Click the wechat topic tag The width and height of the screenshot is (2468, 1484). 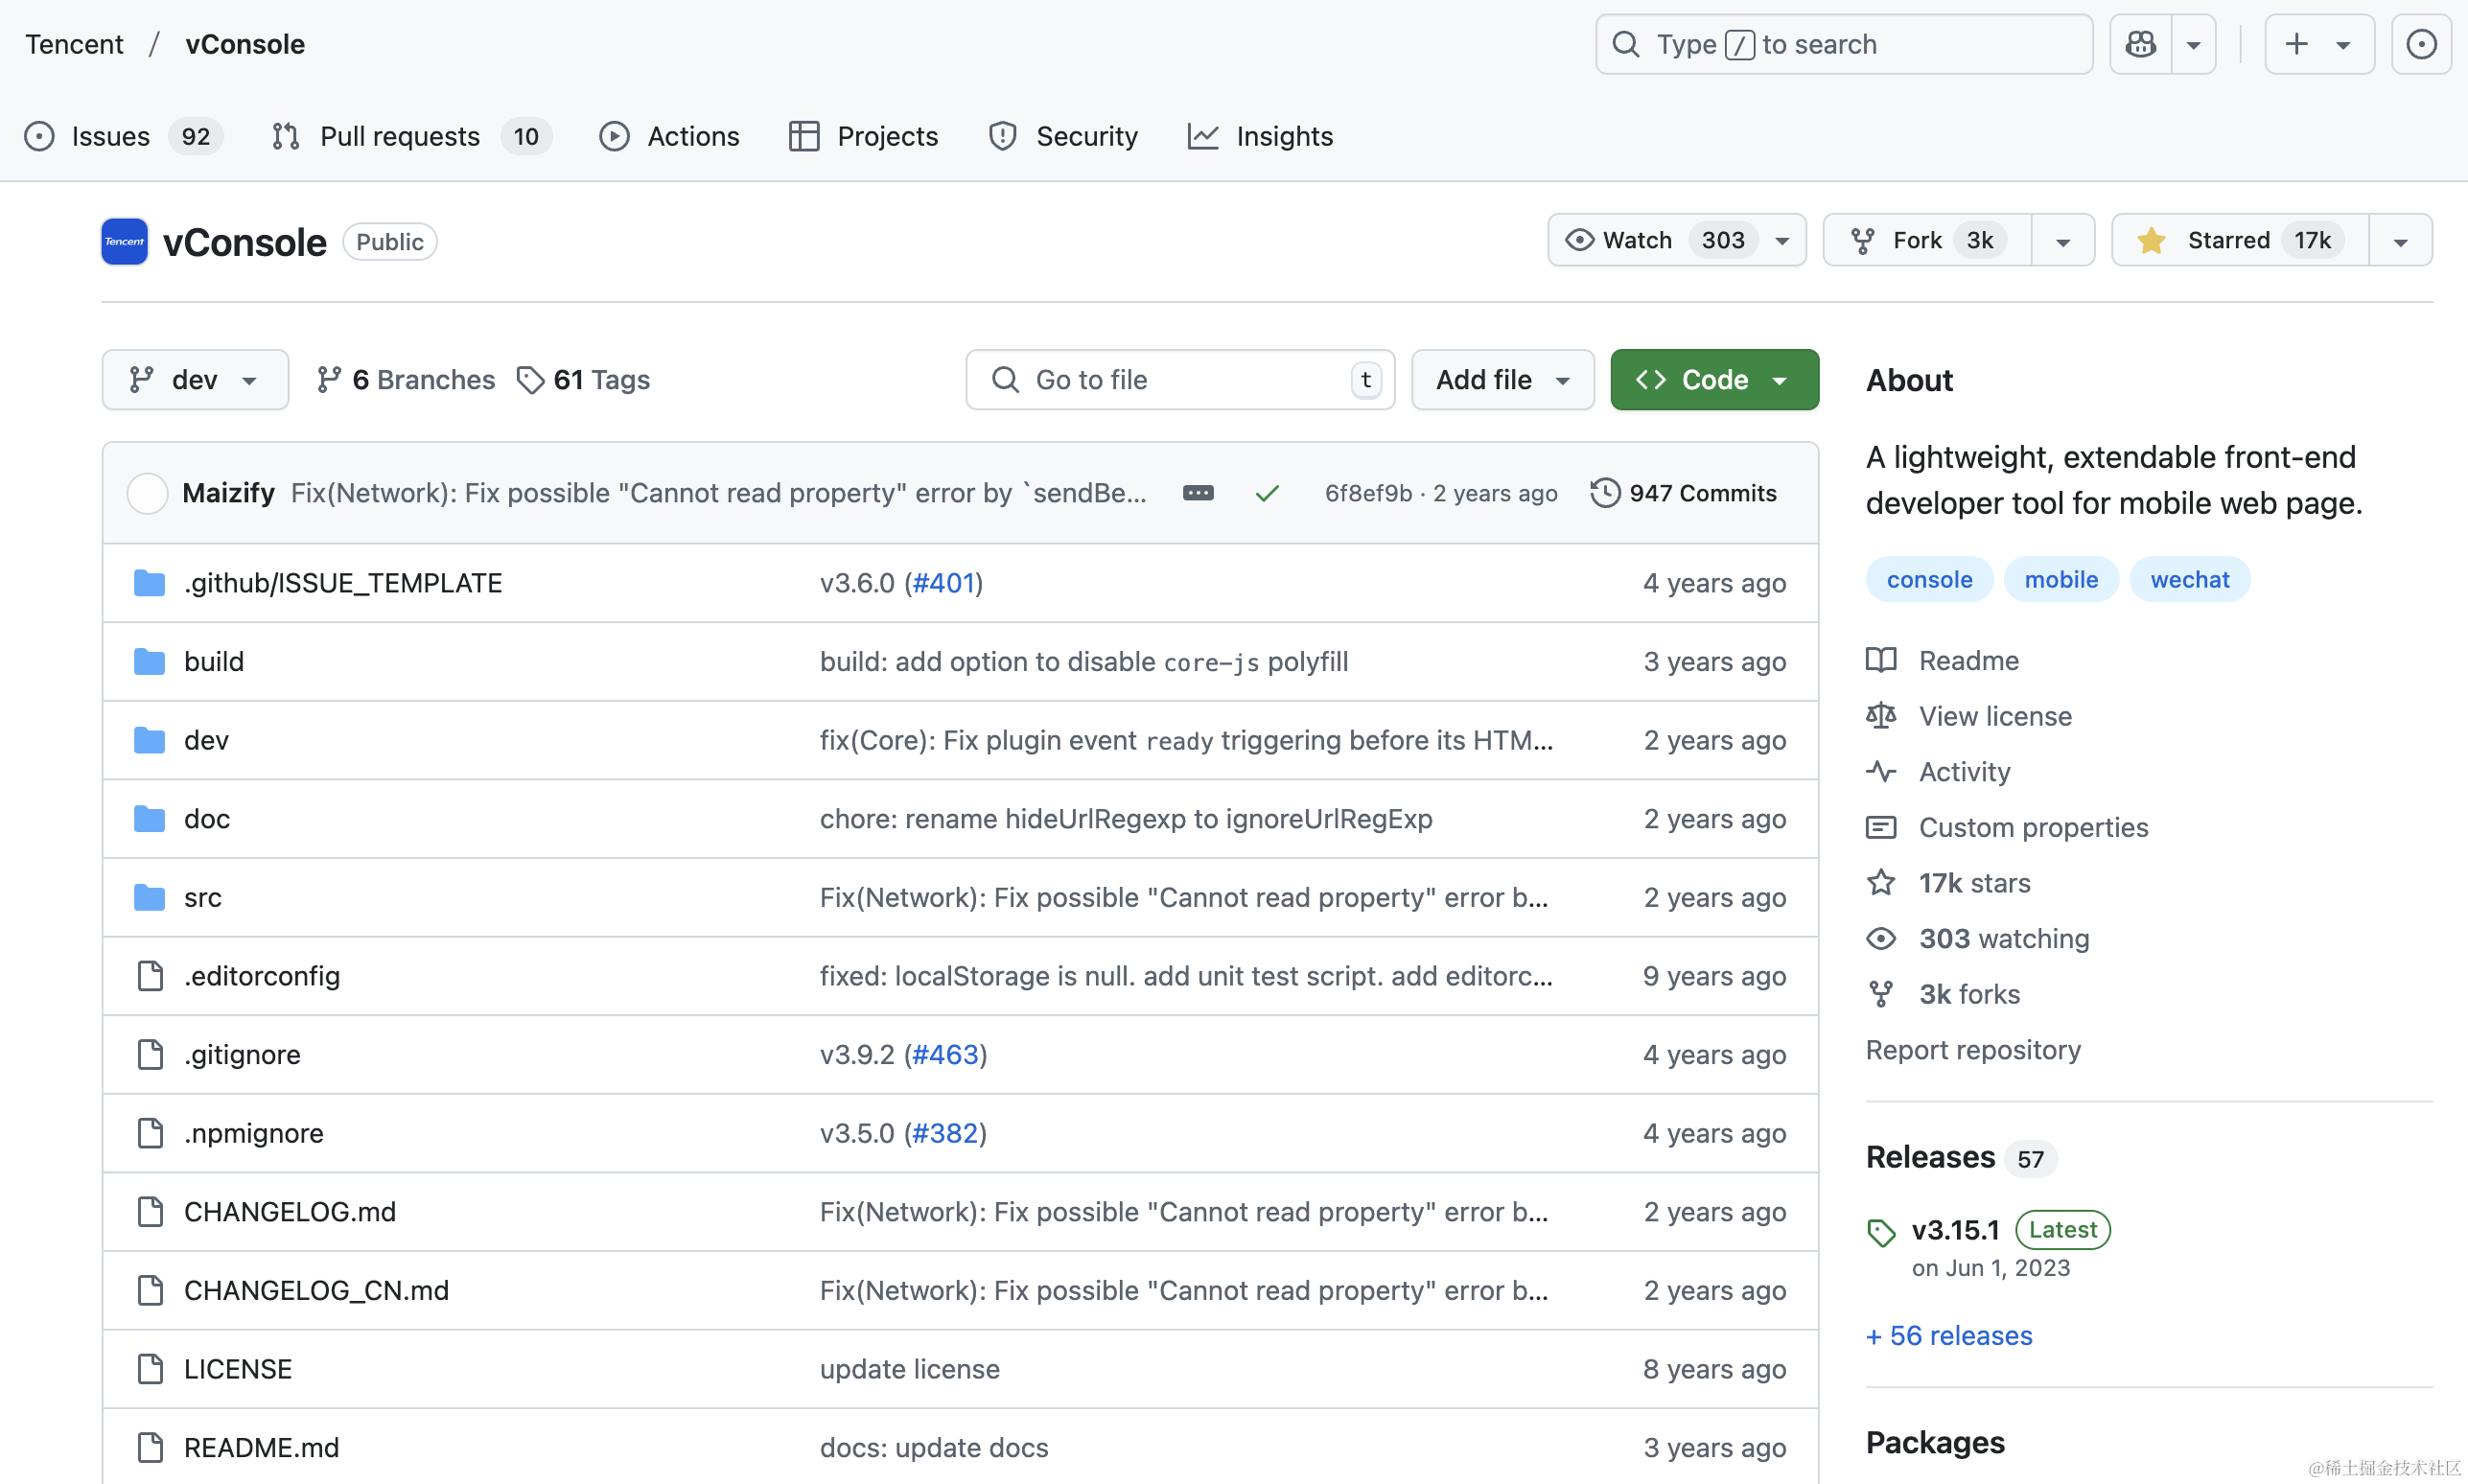click(2189, 580)
